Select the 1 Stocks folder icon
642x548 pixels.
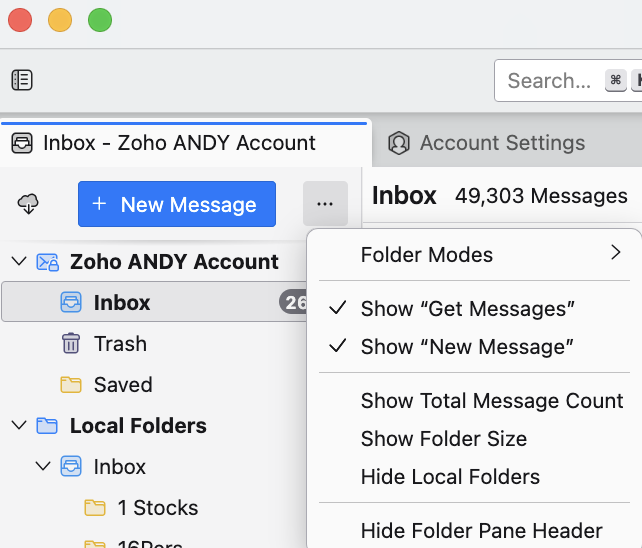pyautogui.click(x=95, y=508)
